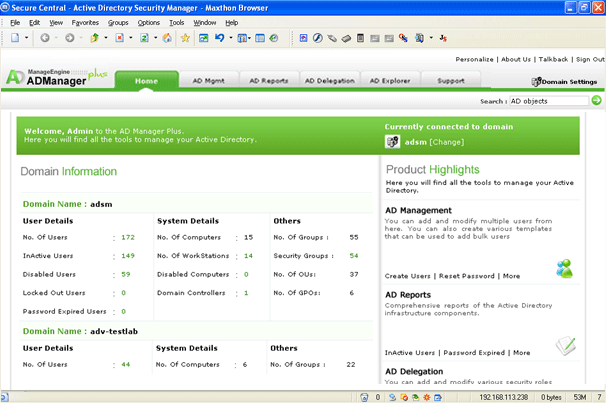Click the Create Users link
This screenshot has height=403, width=606.
[x=407, y=276]
